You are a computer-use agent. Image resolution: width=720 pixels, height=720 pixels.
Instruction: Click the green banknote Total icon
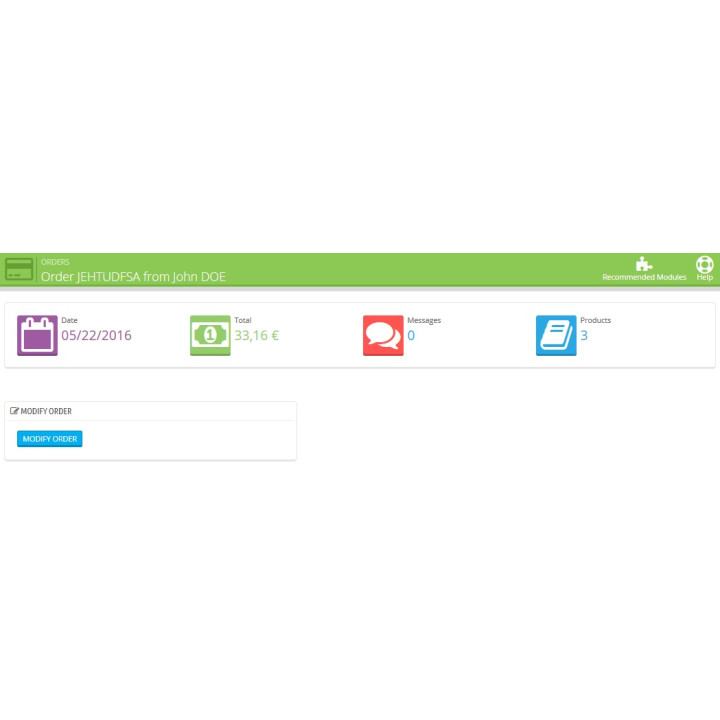[210, 335]
